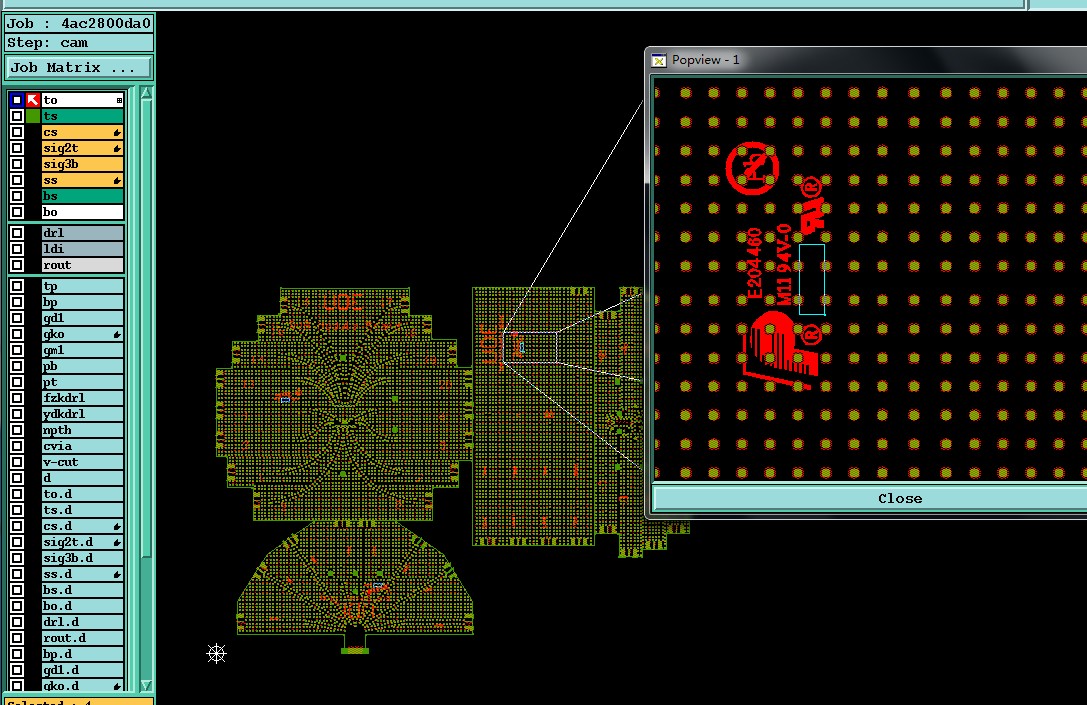
Task: Click the hand icon on the cs.d layer
Action: point(117,526)
